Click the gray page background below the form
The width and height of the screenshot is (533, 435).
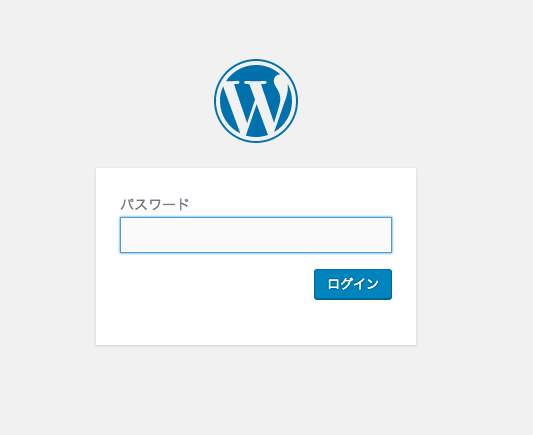tap(256, 391)
